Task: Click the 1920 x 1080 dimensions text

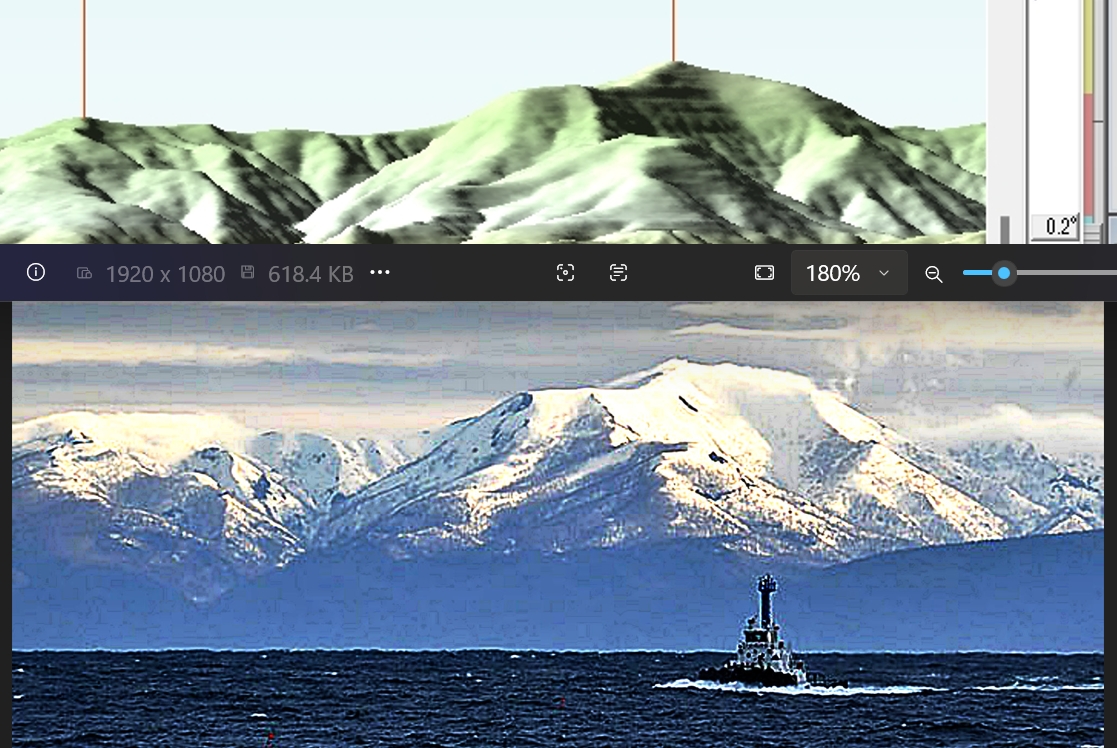Action: (165, 273)
